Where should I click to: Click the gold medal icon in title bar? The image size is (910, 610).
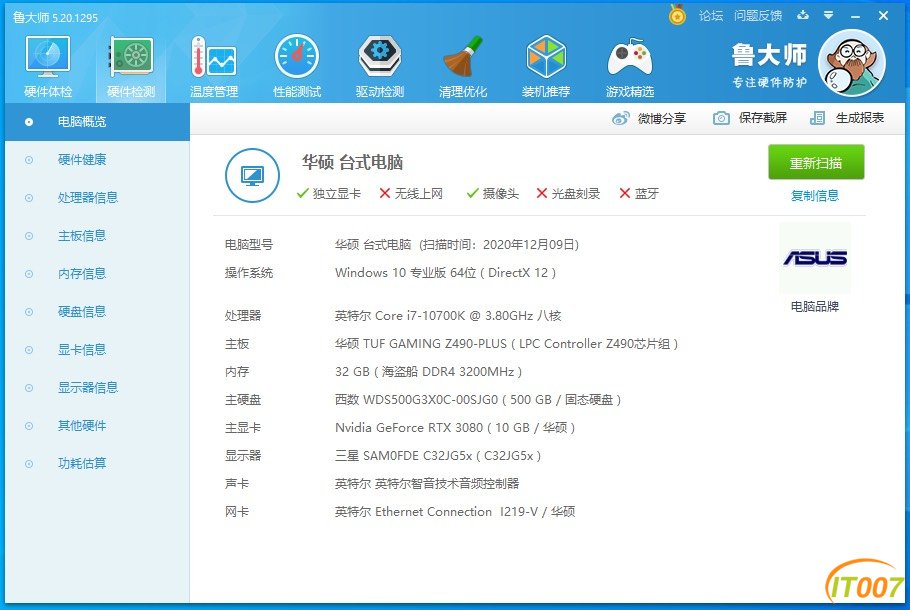coord(677,15)
